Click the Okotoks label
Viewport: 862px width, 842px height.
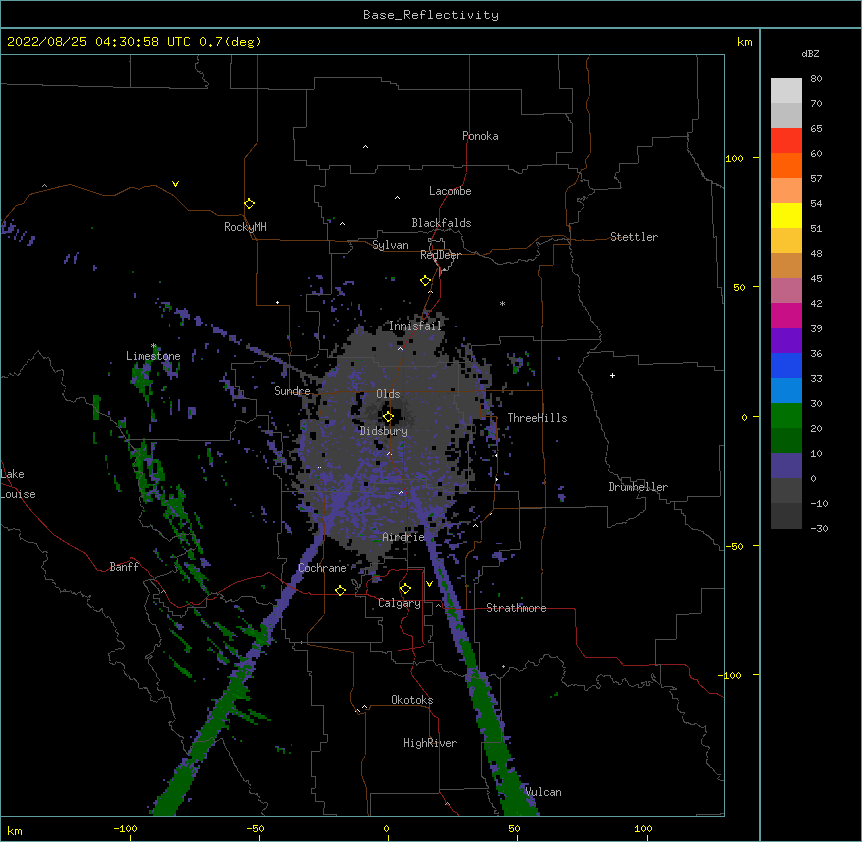[412, 700]
